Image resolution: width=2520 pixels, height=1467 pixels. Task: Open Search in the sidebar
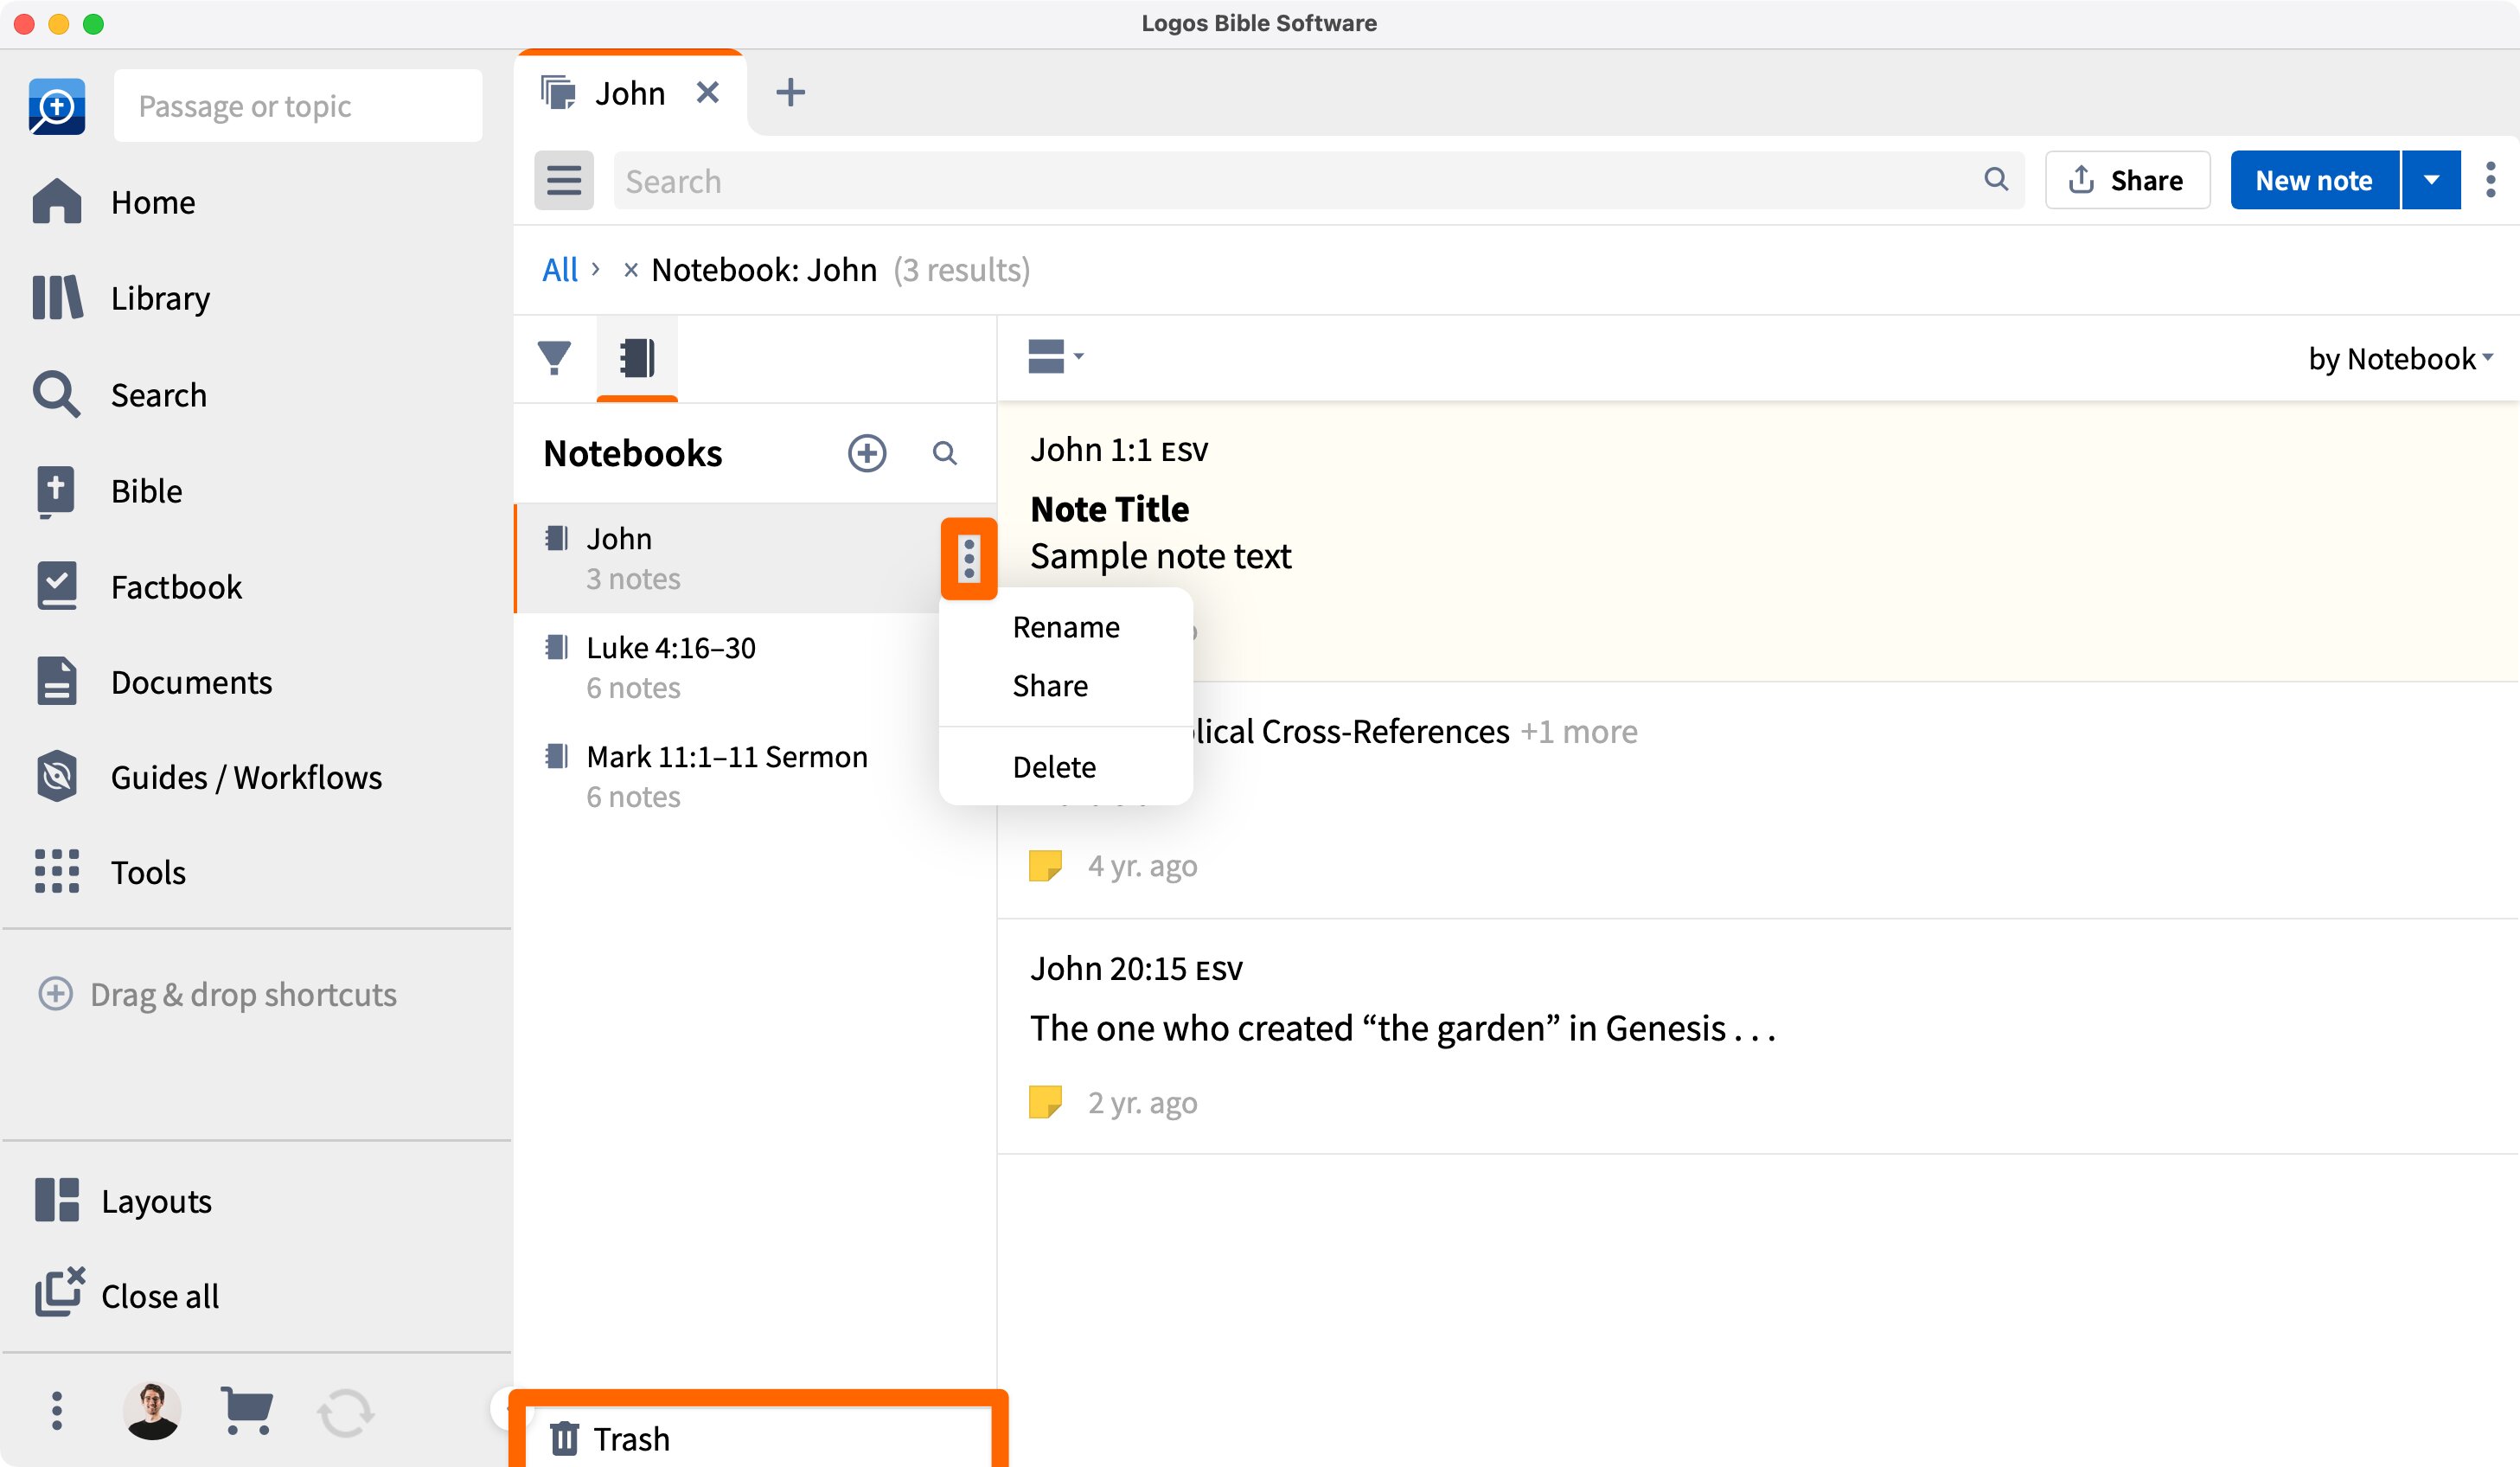coord(119,395)
